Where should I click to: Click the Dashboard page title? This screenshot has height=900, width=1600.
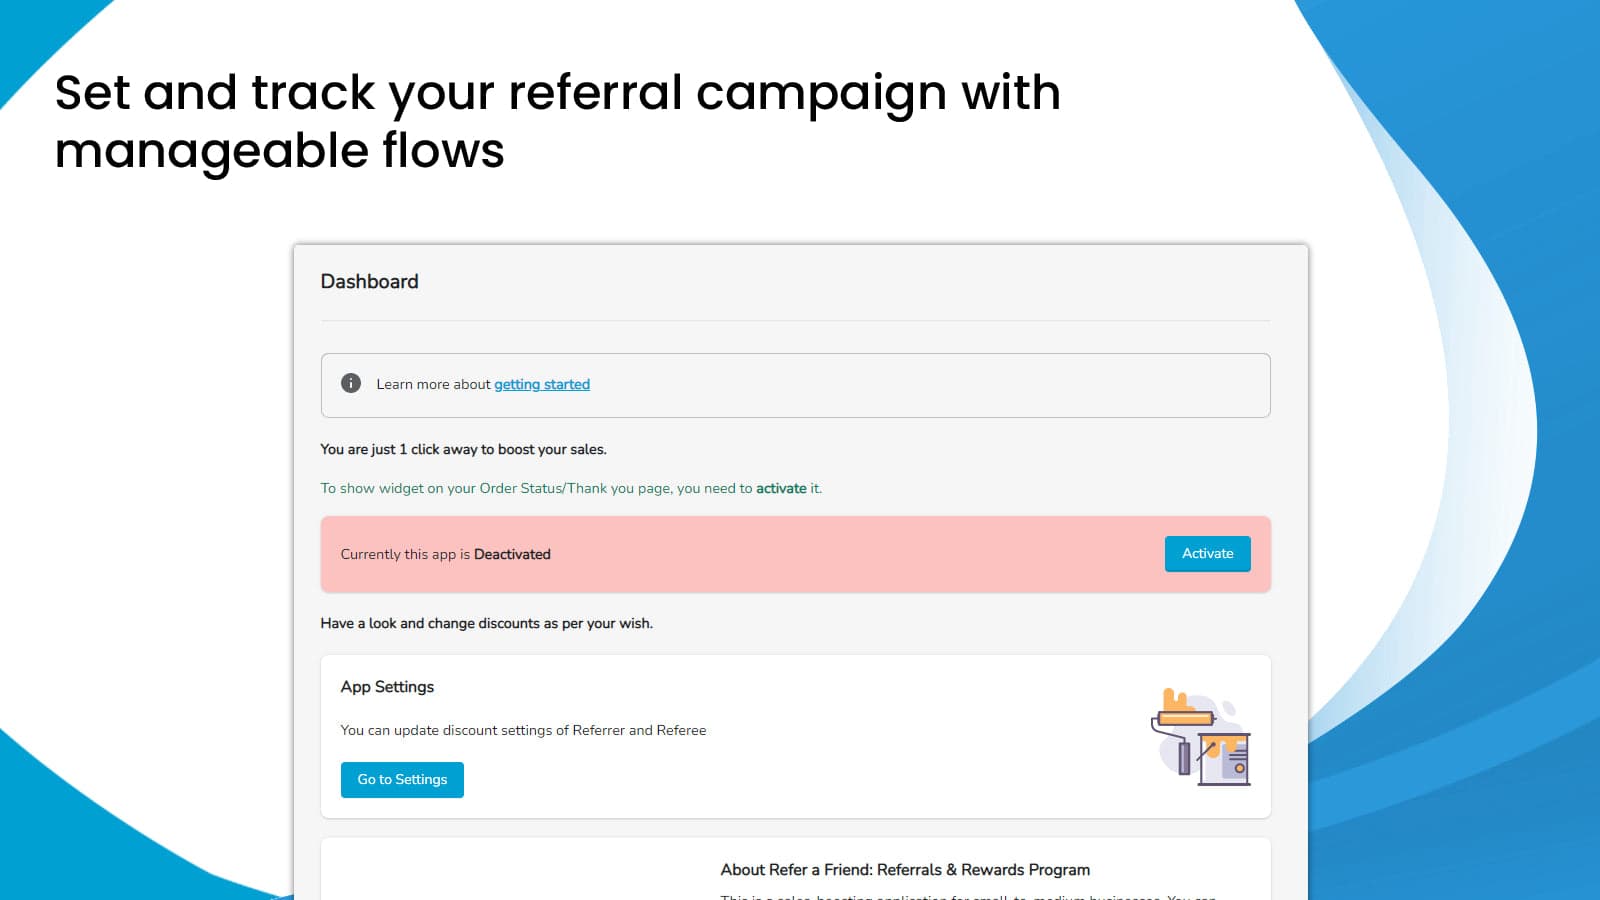point(369,282)
